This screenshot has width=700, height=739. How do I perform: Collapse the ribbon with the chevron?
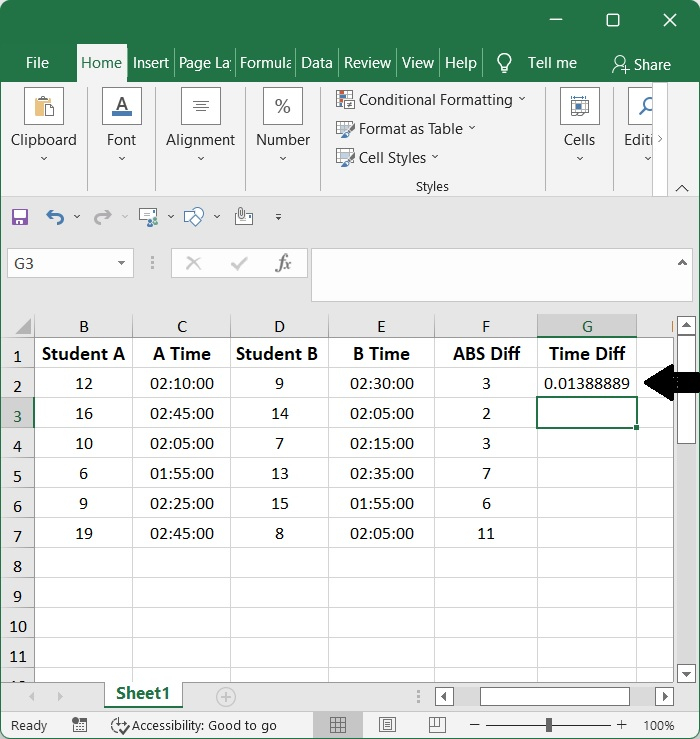tap(682, 188)
